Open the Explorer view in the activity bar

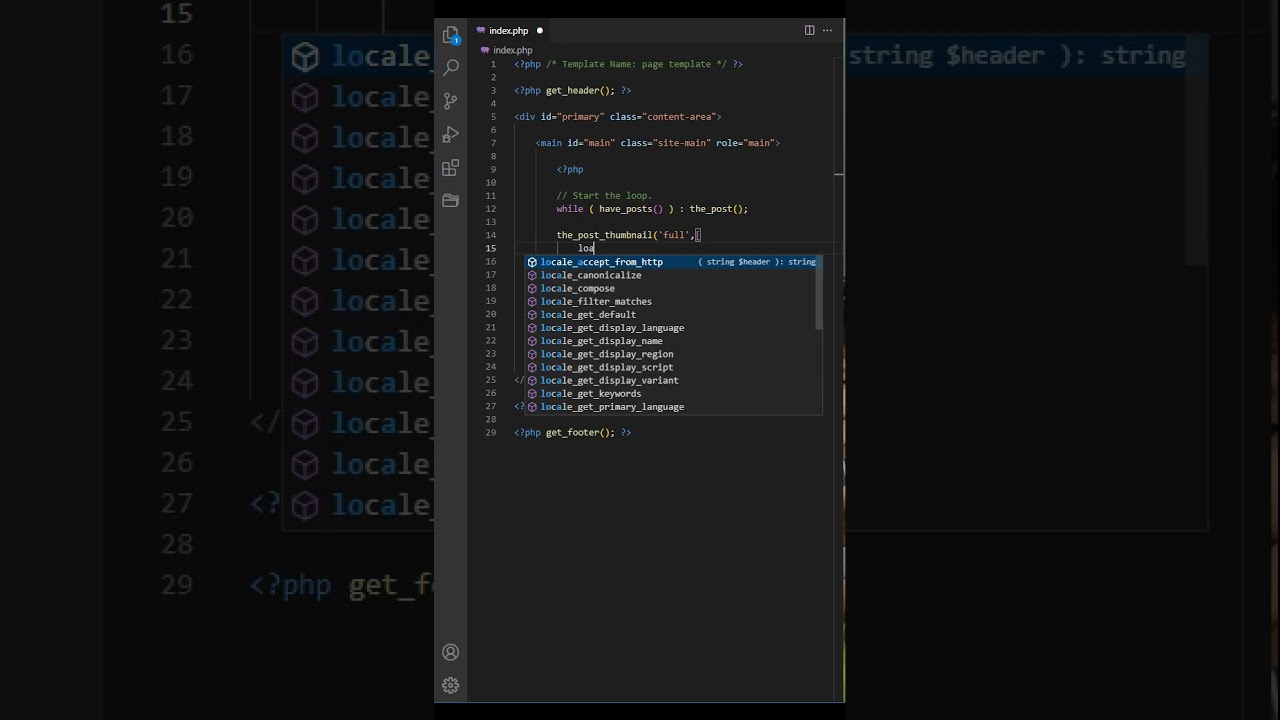(451, 35)
